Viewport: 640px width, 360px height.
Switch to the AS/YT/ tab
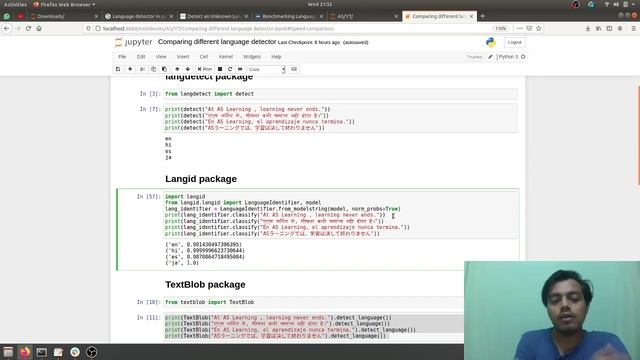point(364,16)
